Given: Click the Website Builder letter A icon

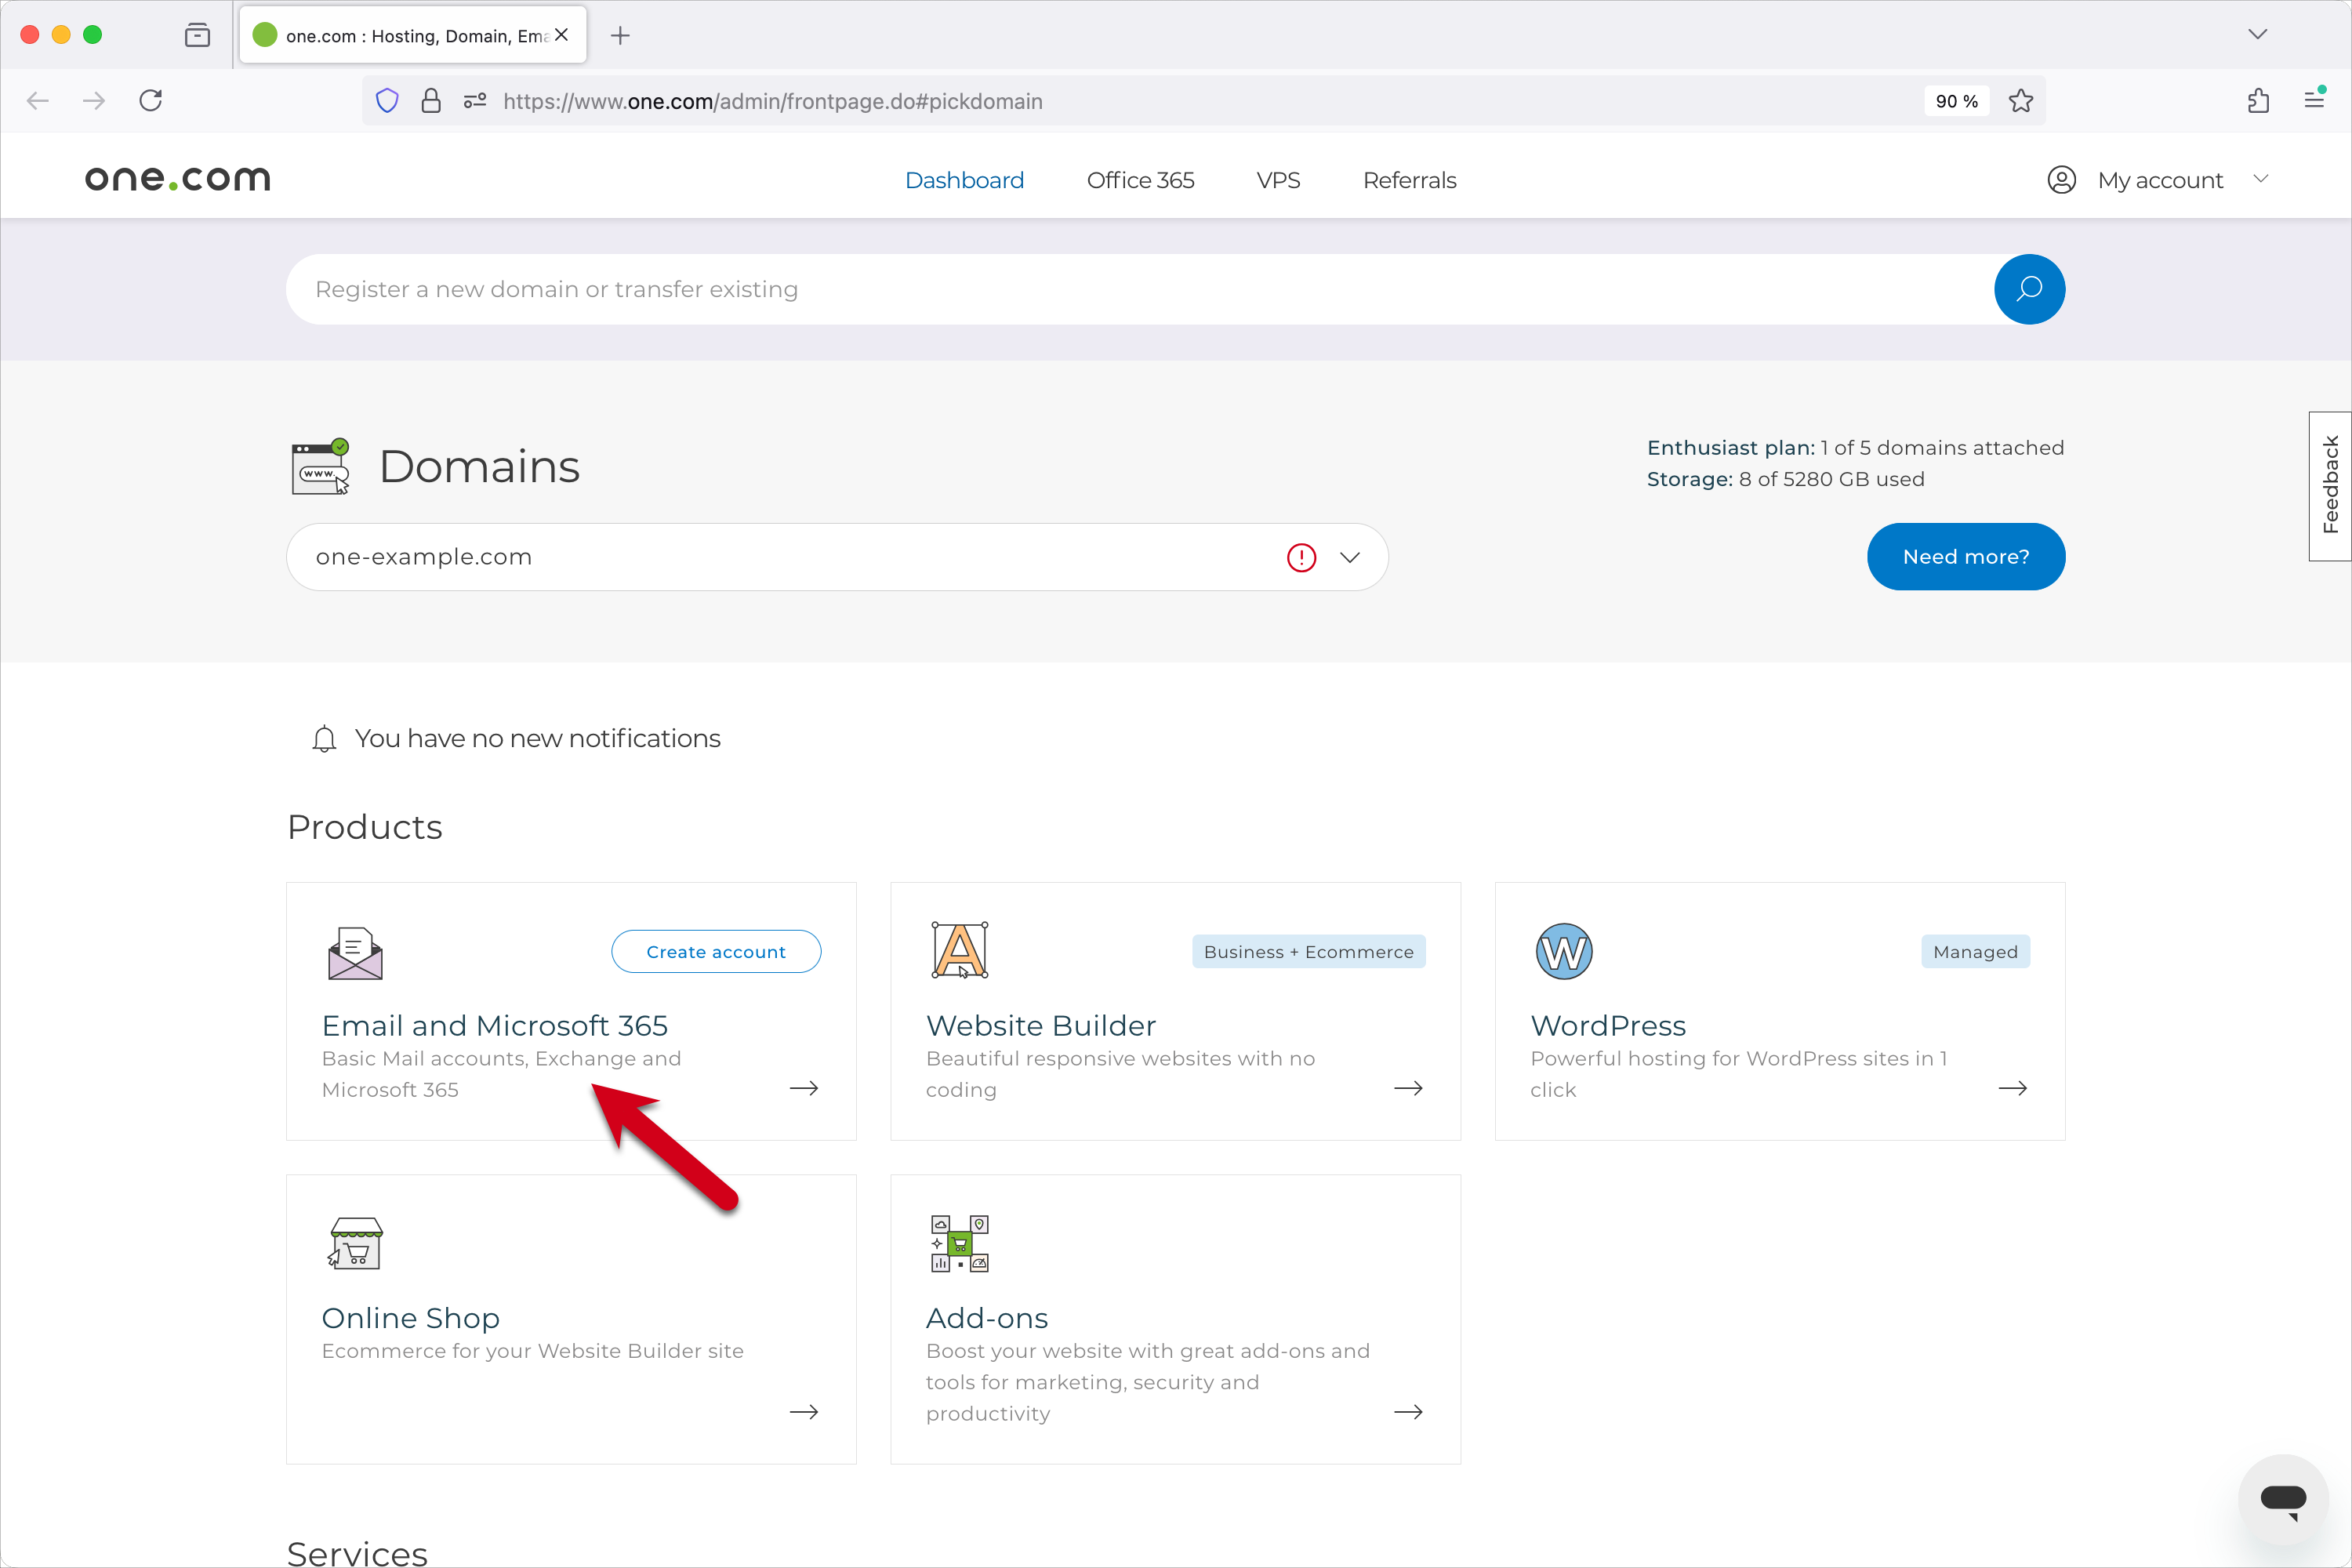Looking at the screenshot, I should [960, 950].
